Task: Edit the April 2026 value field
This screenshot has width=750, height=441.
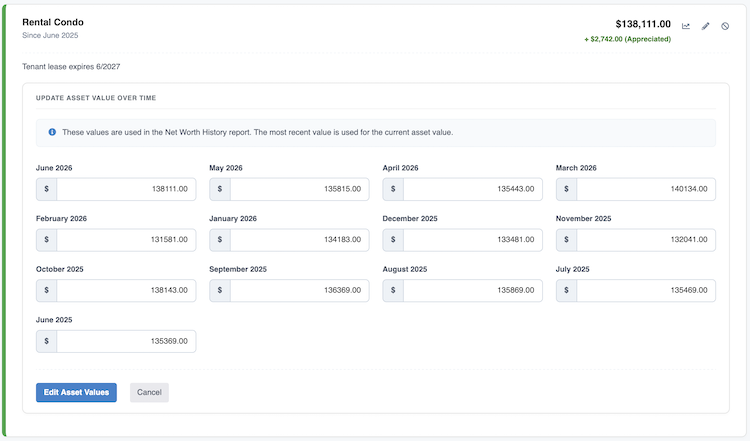Action: click(x=473, y=189)
